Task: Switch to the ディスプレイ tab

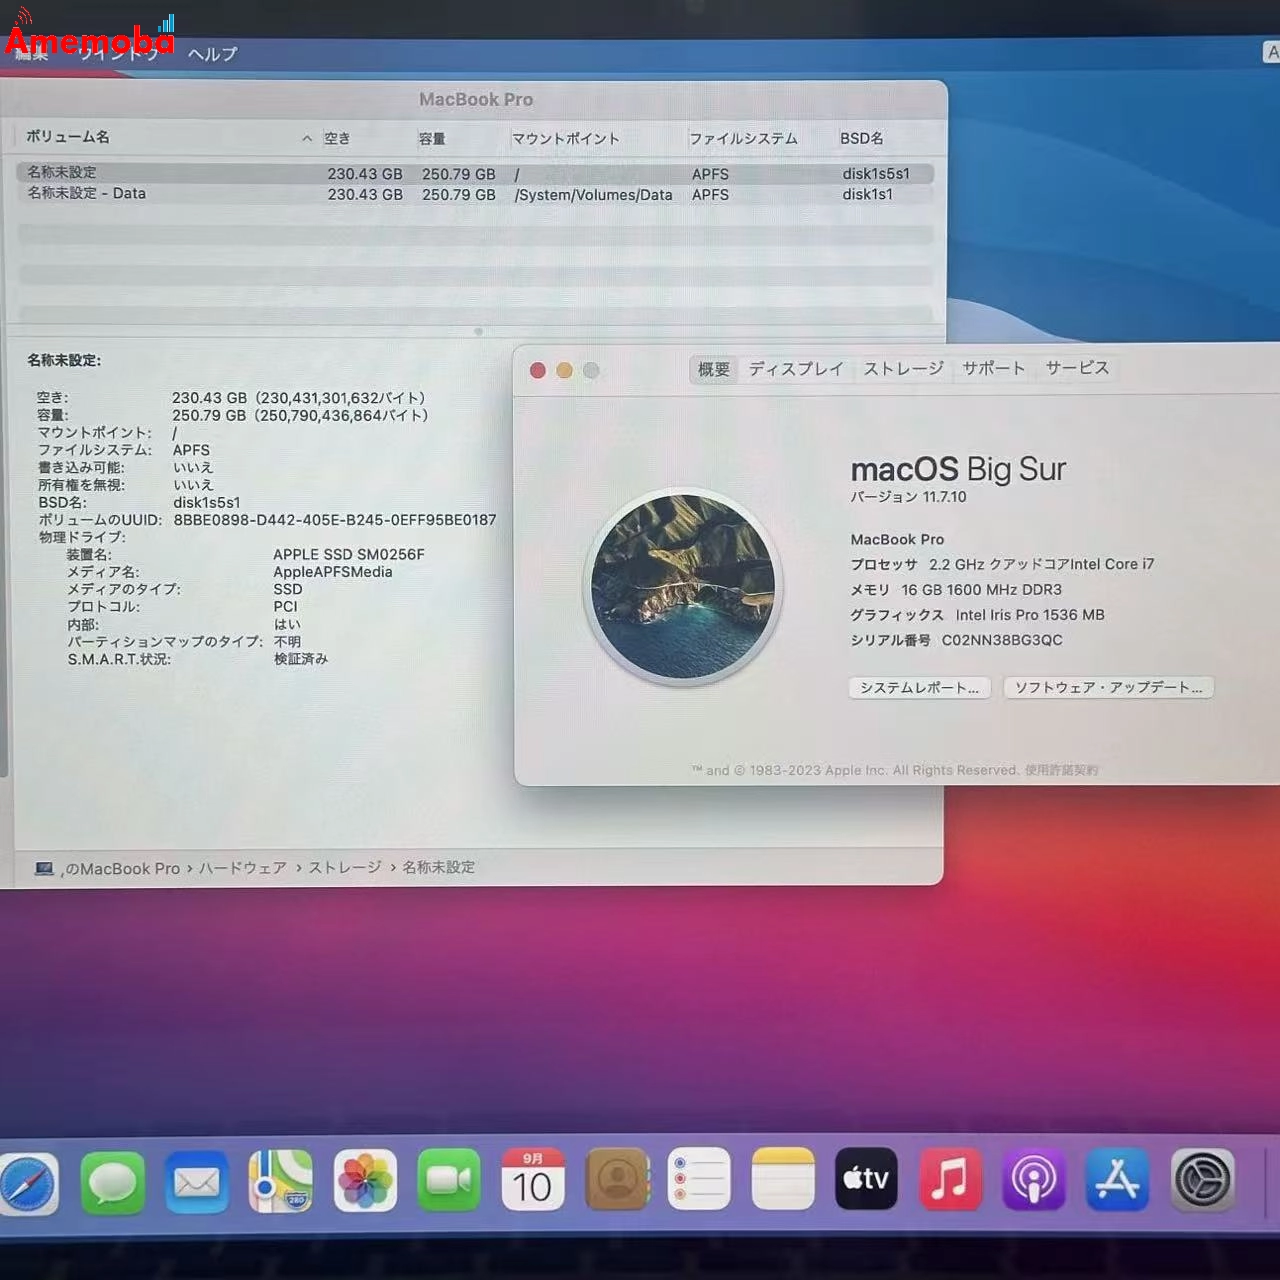Action: 796,369
